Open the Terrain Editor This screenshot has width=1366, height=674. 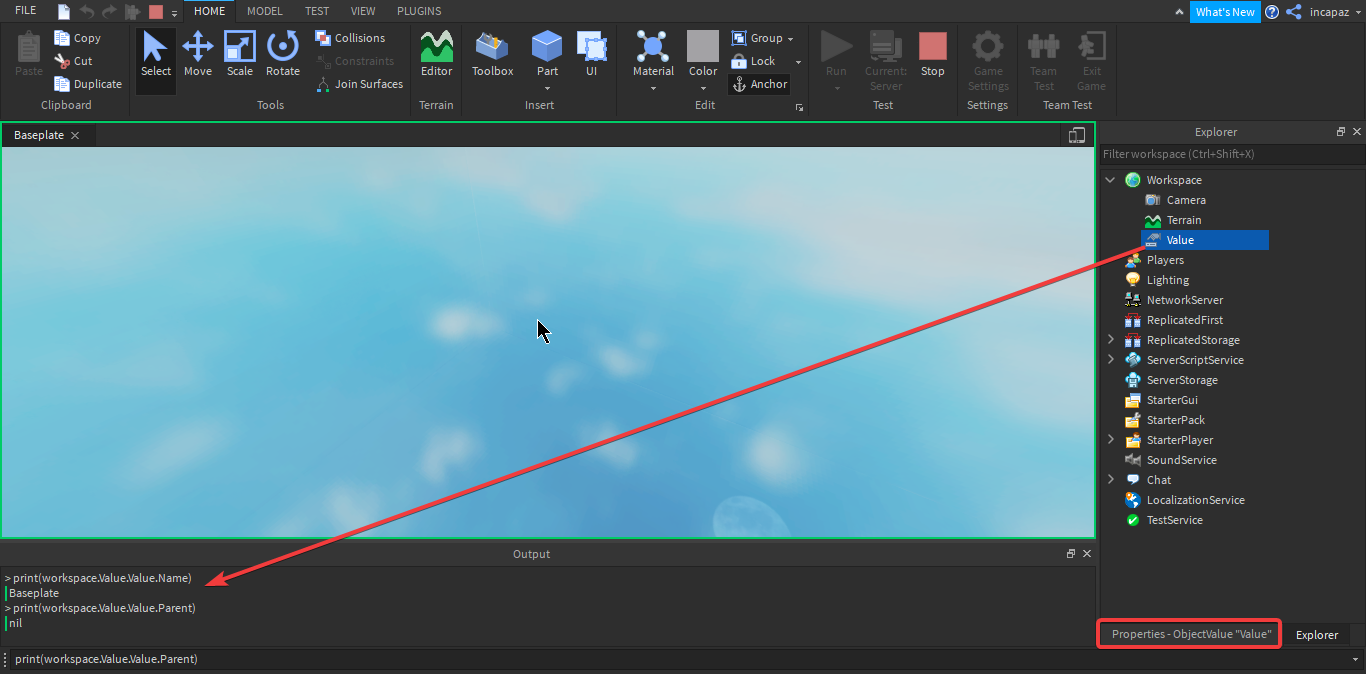436,55
